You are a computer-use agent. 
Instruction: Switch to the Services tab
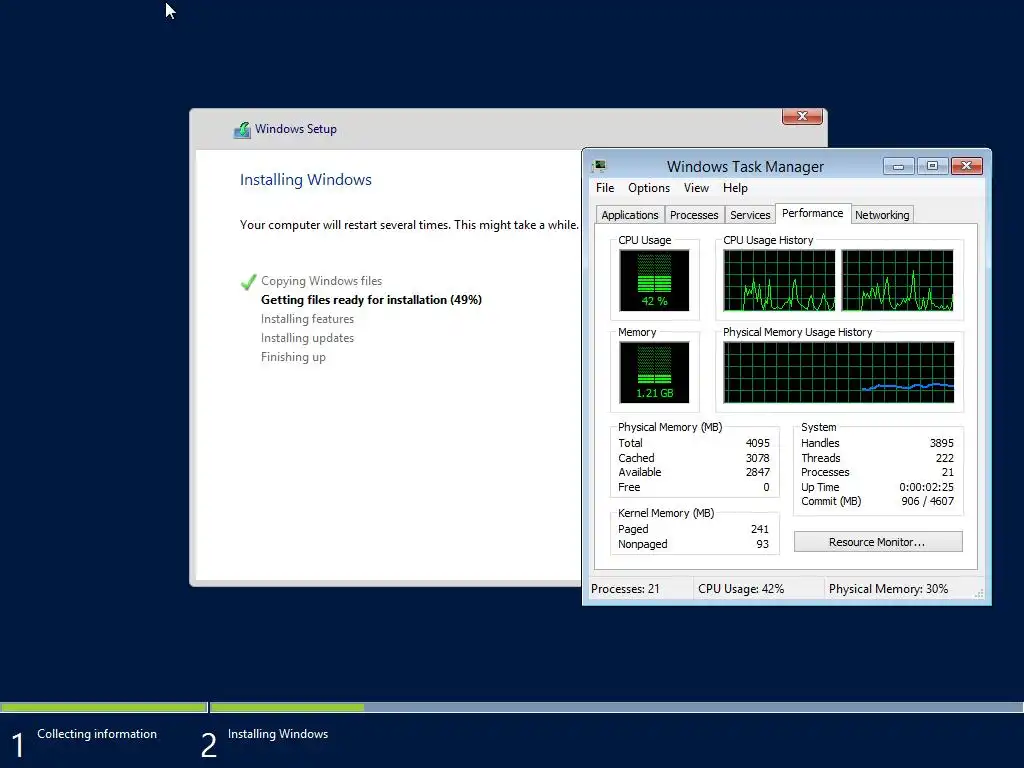click(x=750, y=215)
